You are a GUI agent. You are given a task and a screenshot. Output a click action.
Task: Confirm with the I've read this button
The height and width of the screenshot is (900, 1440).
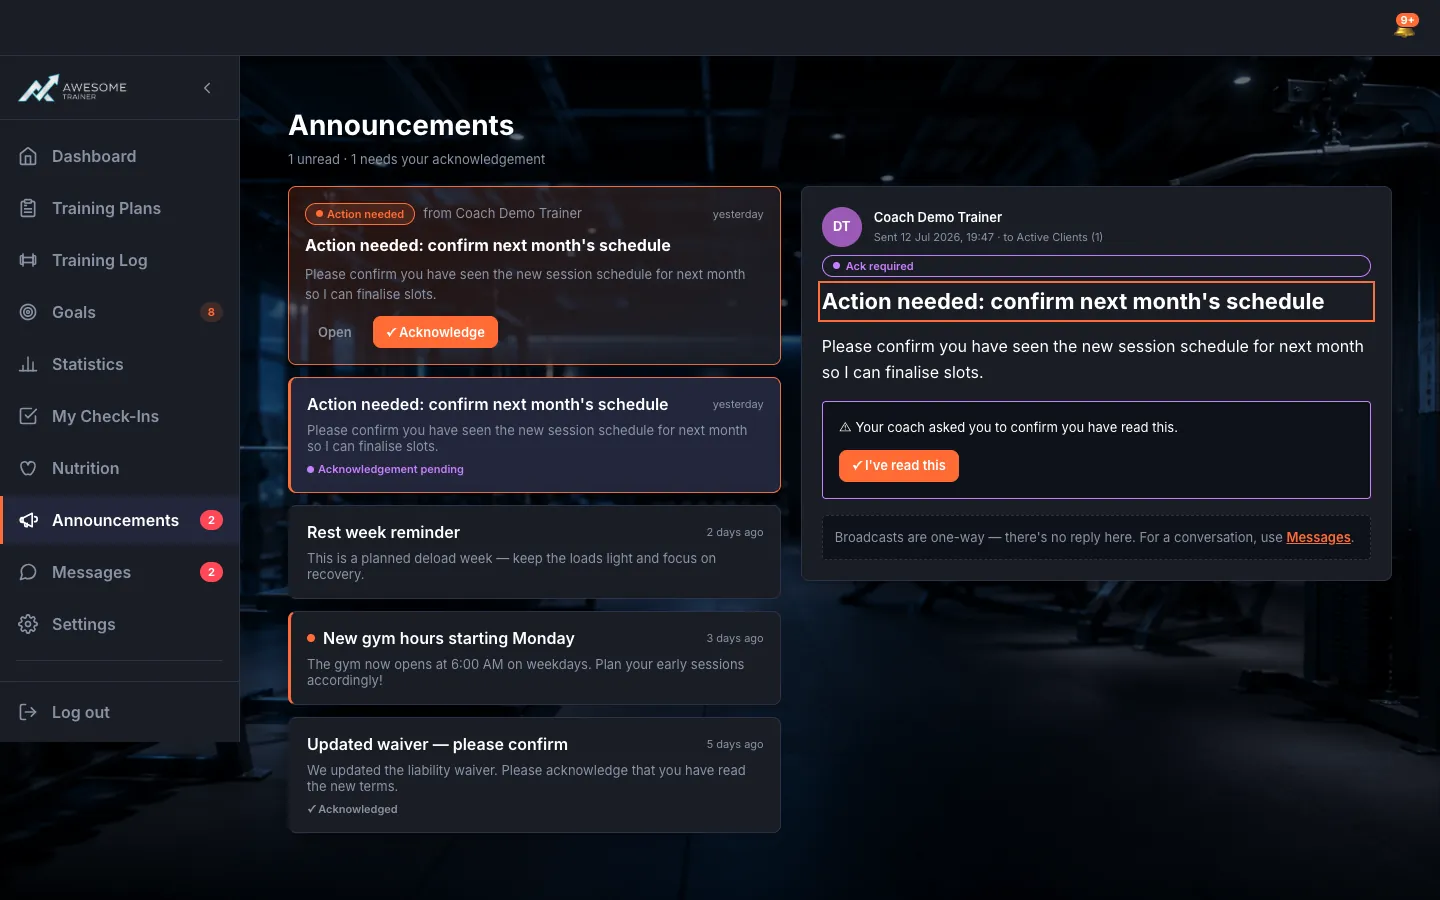point(898,466)
